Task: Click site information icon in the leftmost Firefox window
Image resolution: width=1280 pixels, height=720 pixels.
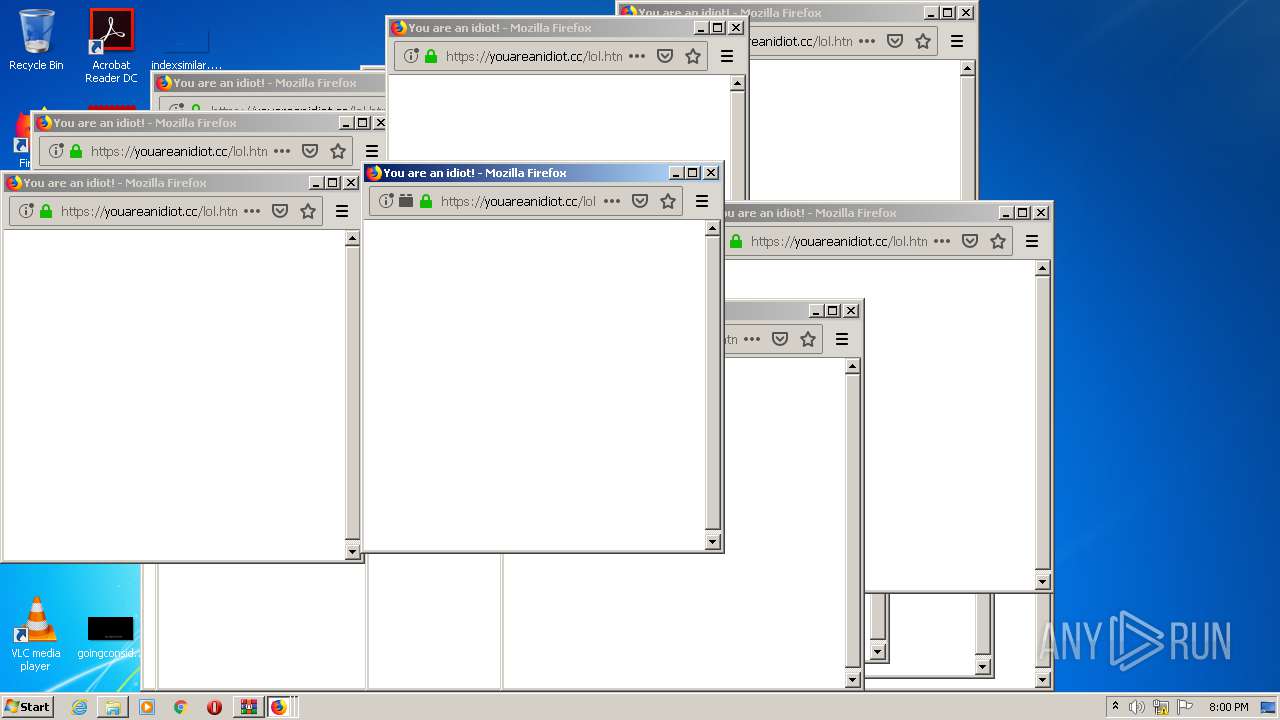Action: click(x=26, y=211)
